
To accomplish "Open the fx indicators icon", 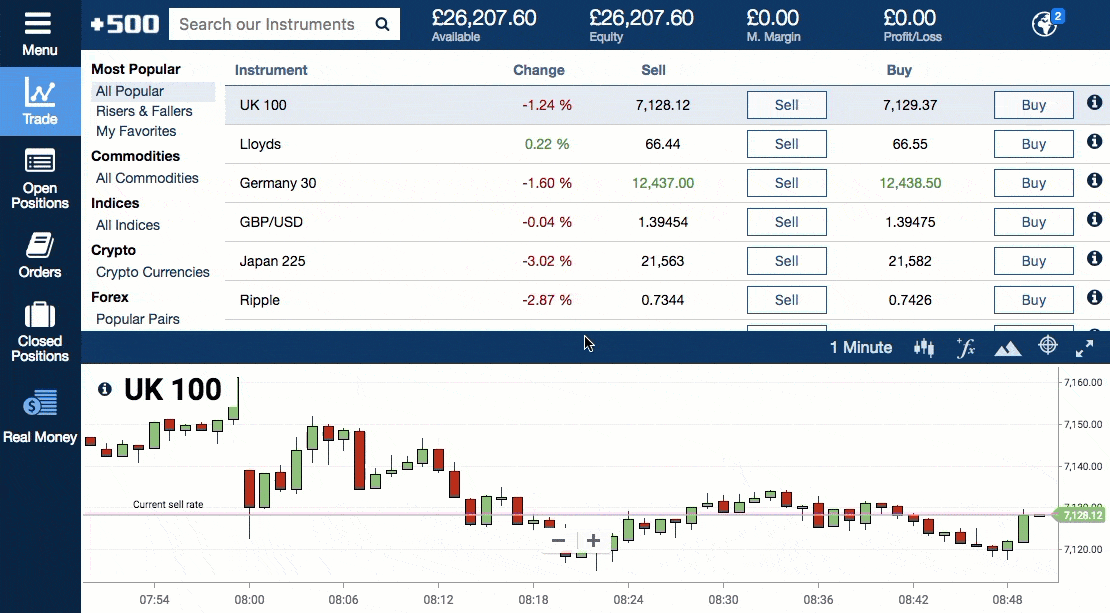I will (x=966, y=348).
